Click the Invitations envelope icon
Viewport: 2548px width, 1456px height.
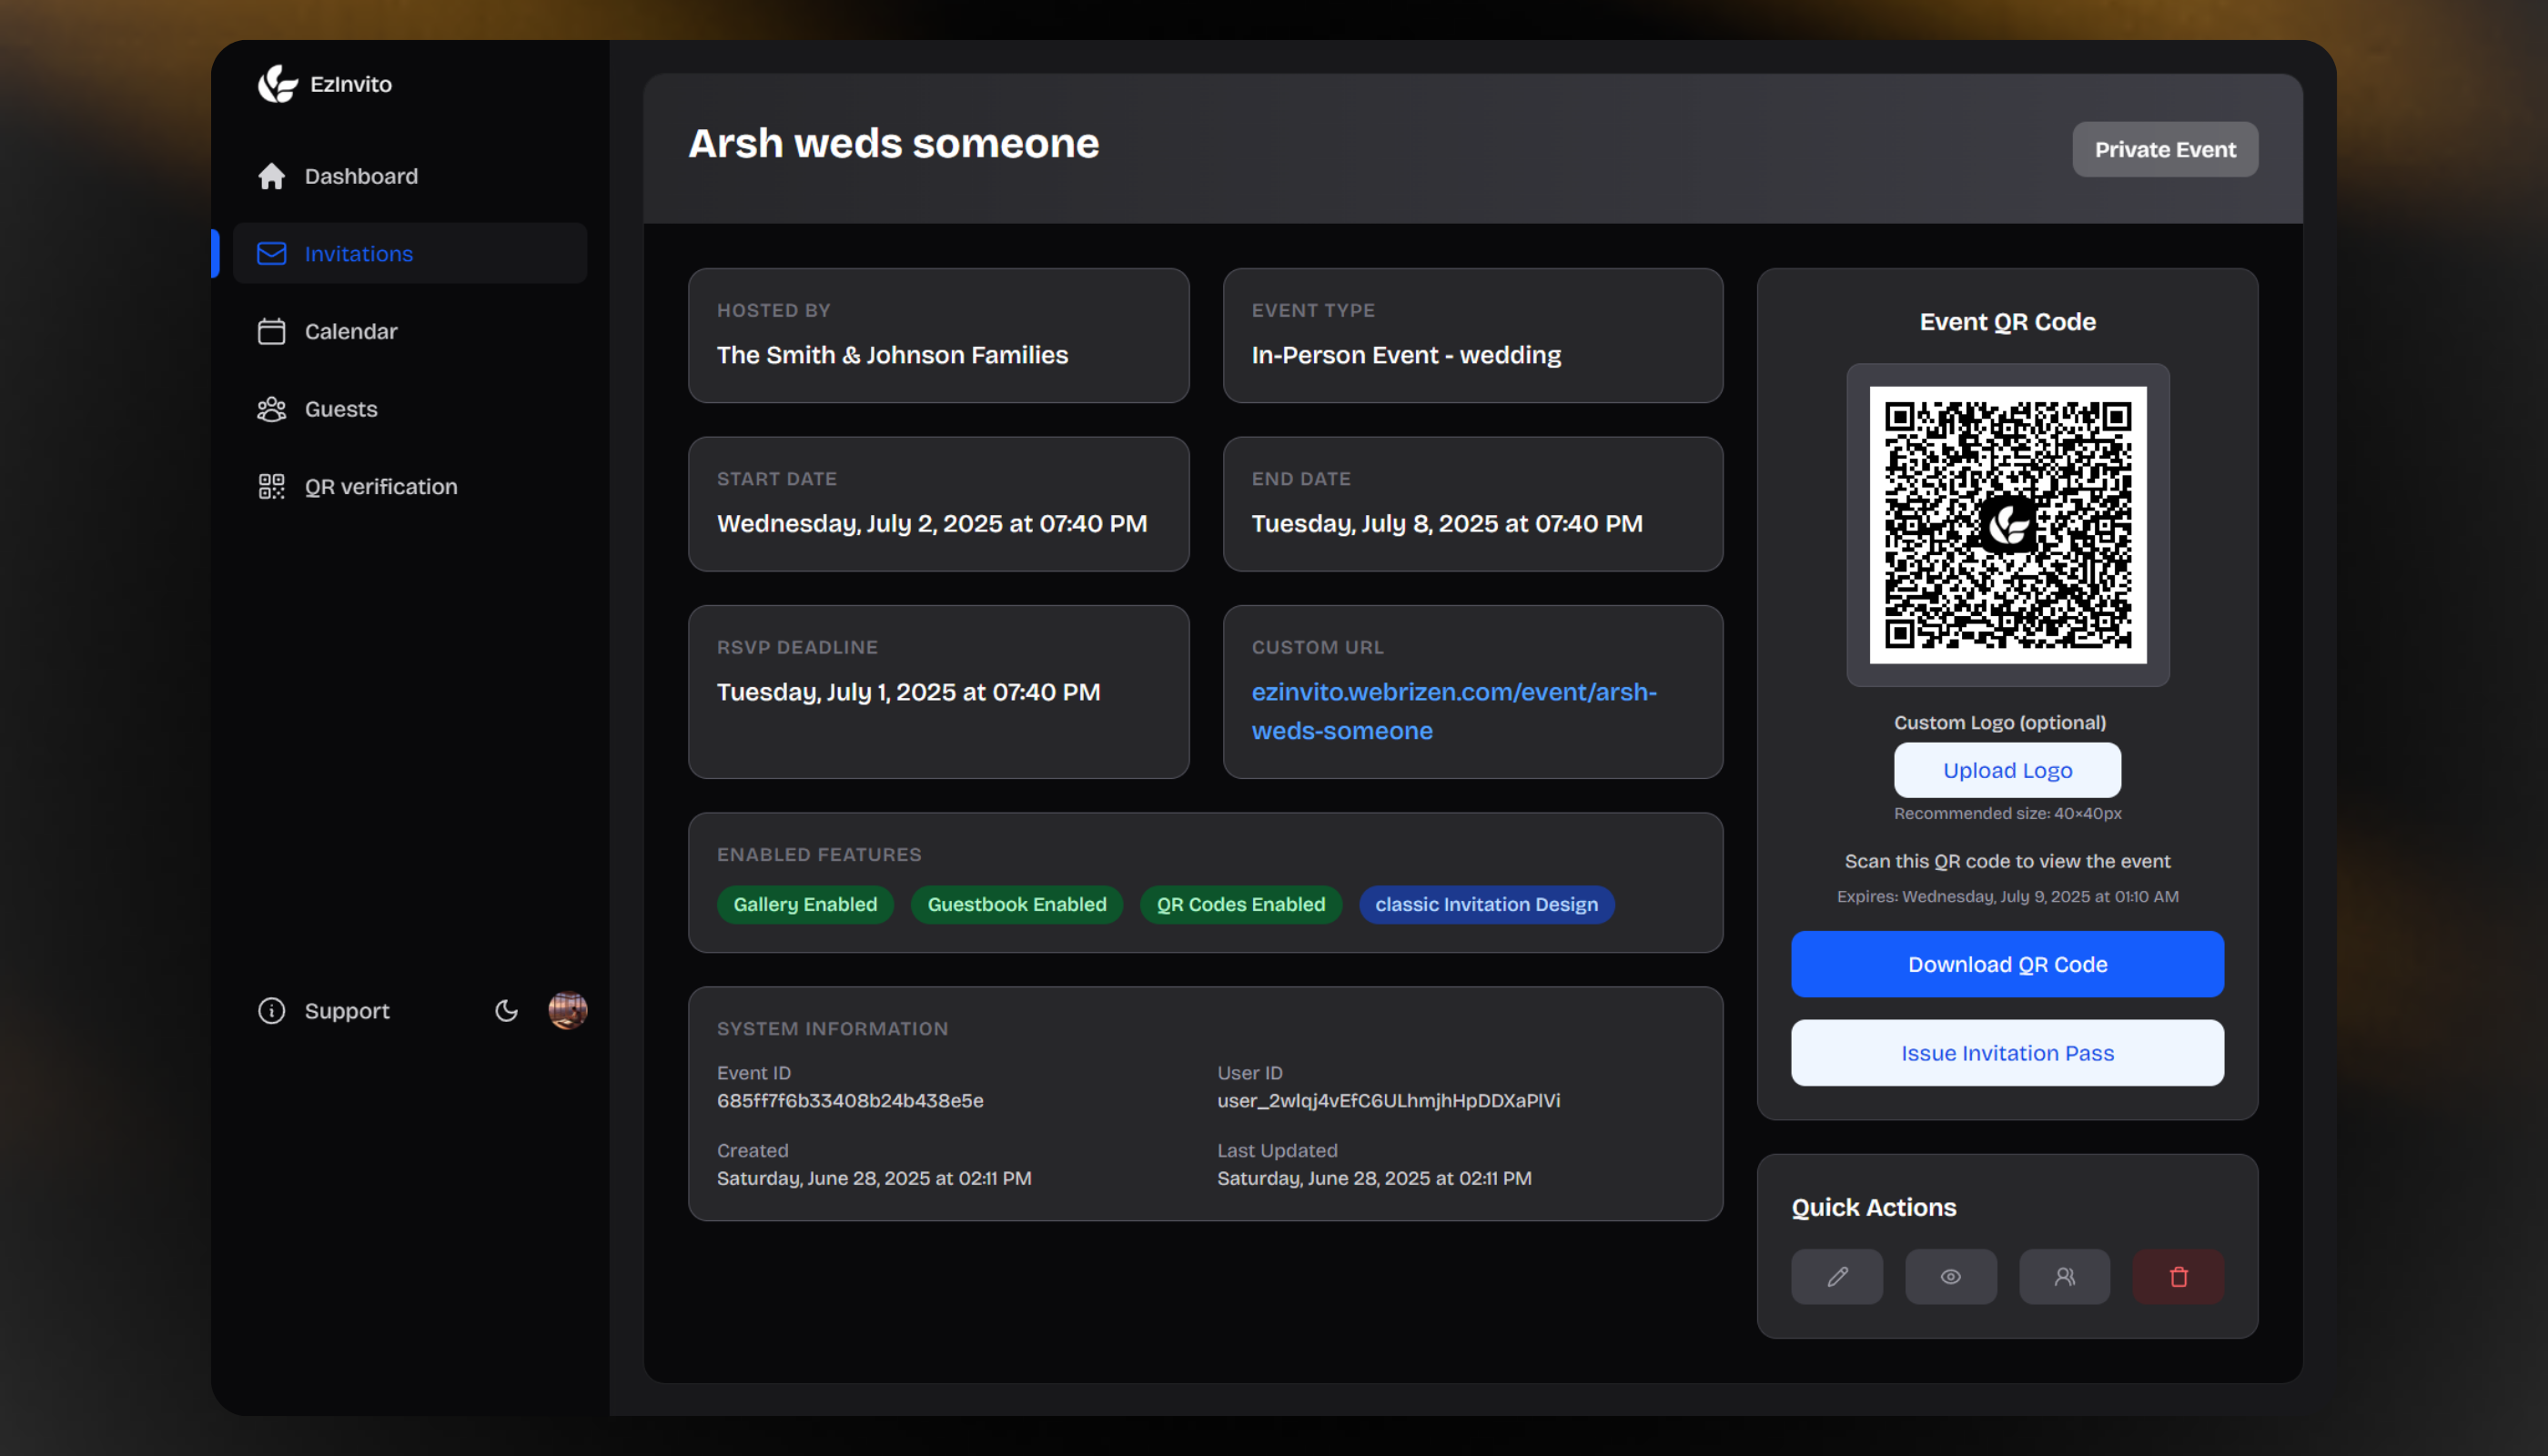click(x=271, y=254)
